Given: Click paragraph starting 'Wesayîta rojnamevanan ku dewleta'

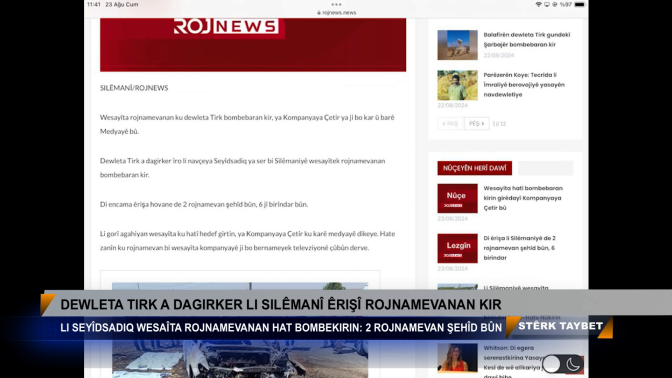Looking at the screenshot, I should 247,124.
